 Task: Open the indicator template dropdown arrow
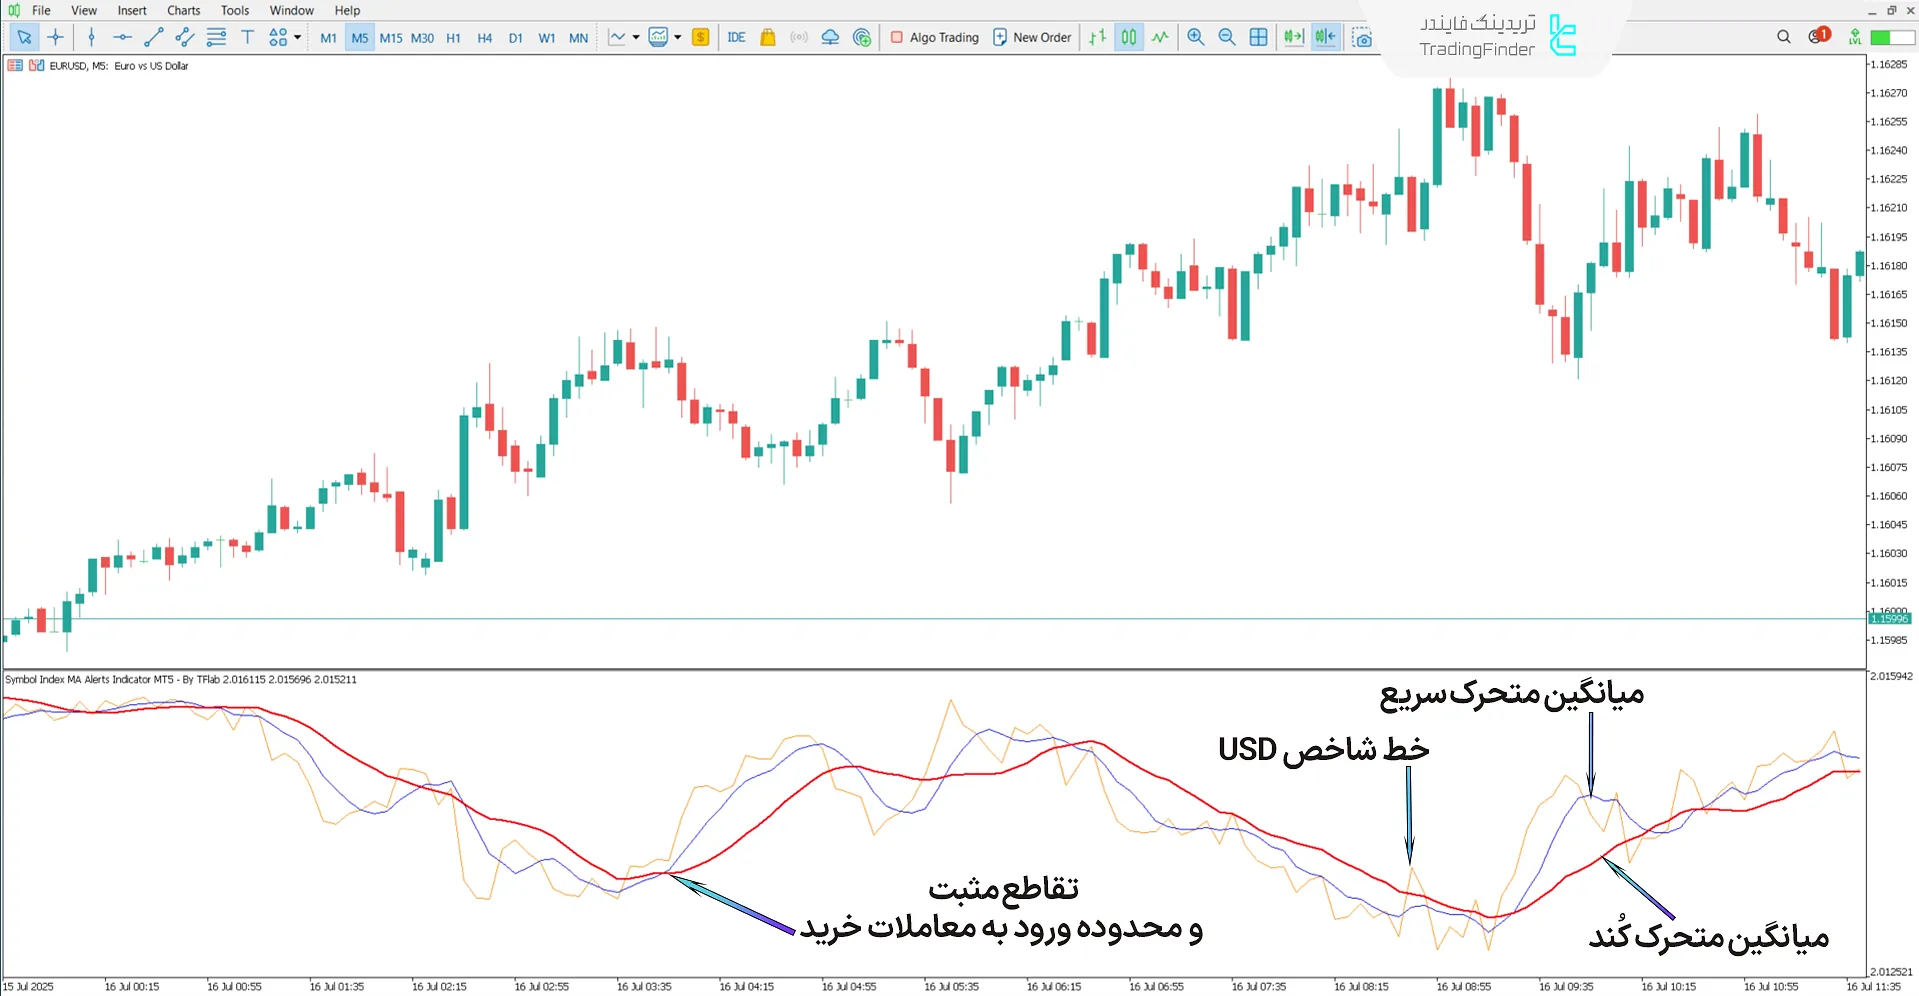click(x=678, y=37)
